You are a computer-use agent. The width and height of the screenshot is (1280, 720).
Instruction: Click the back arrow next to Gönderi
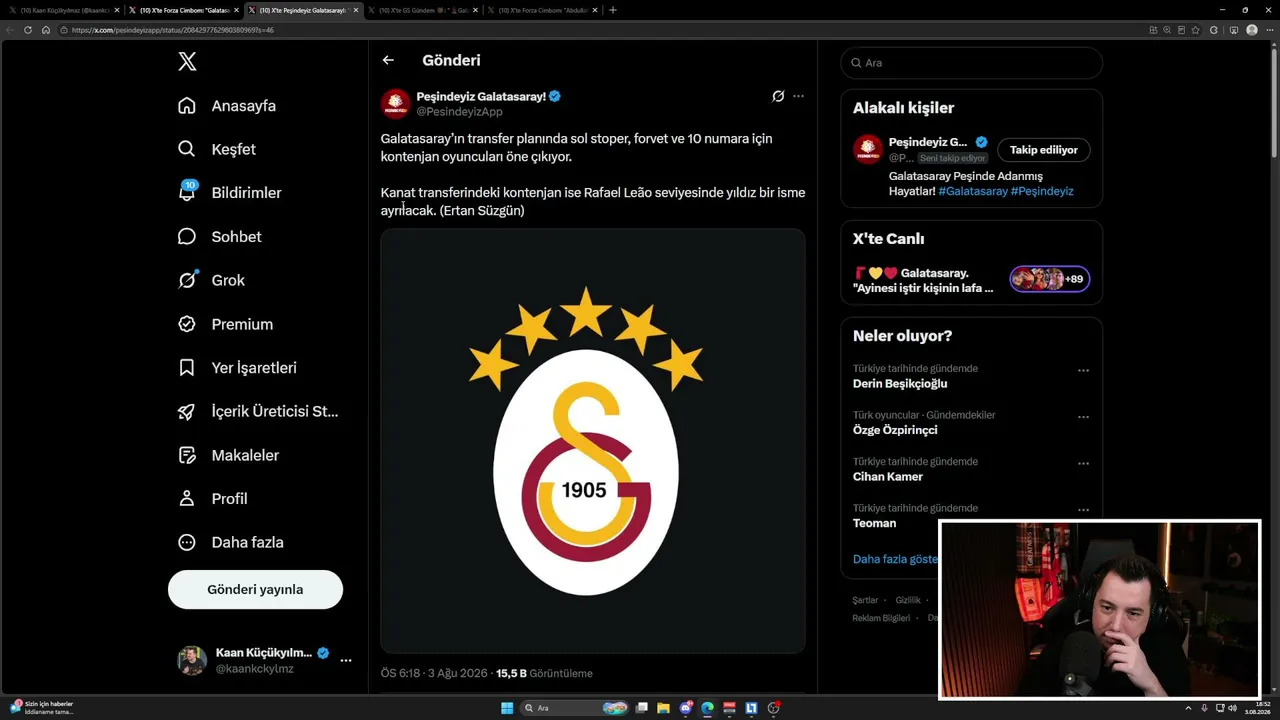388,60
